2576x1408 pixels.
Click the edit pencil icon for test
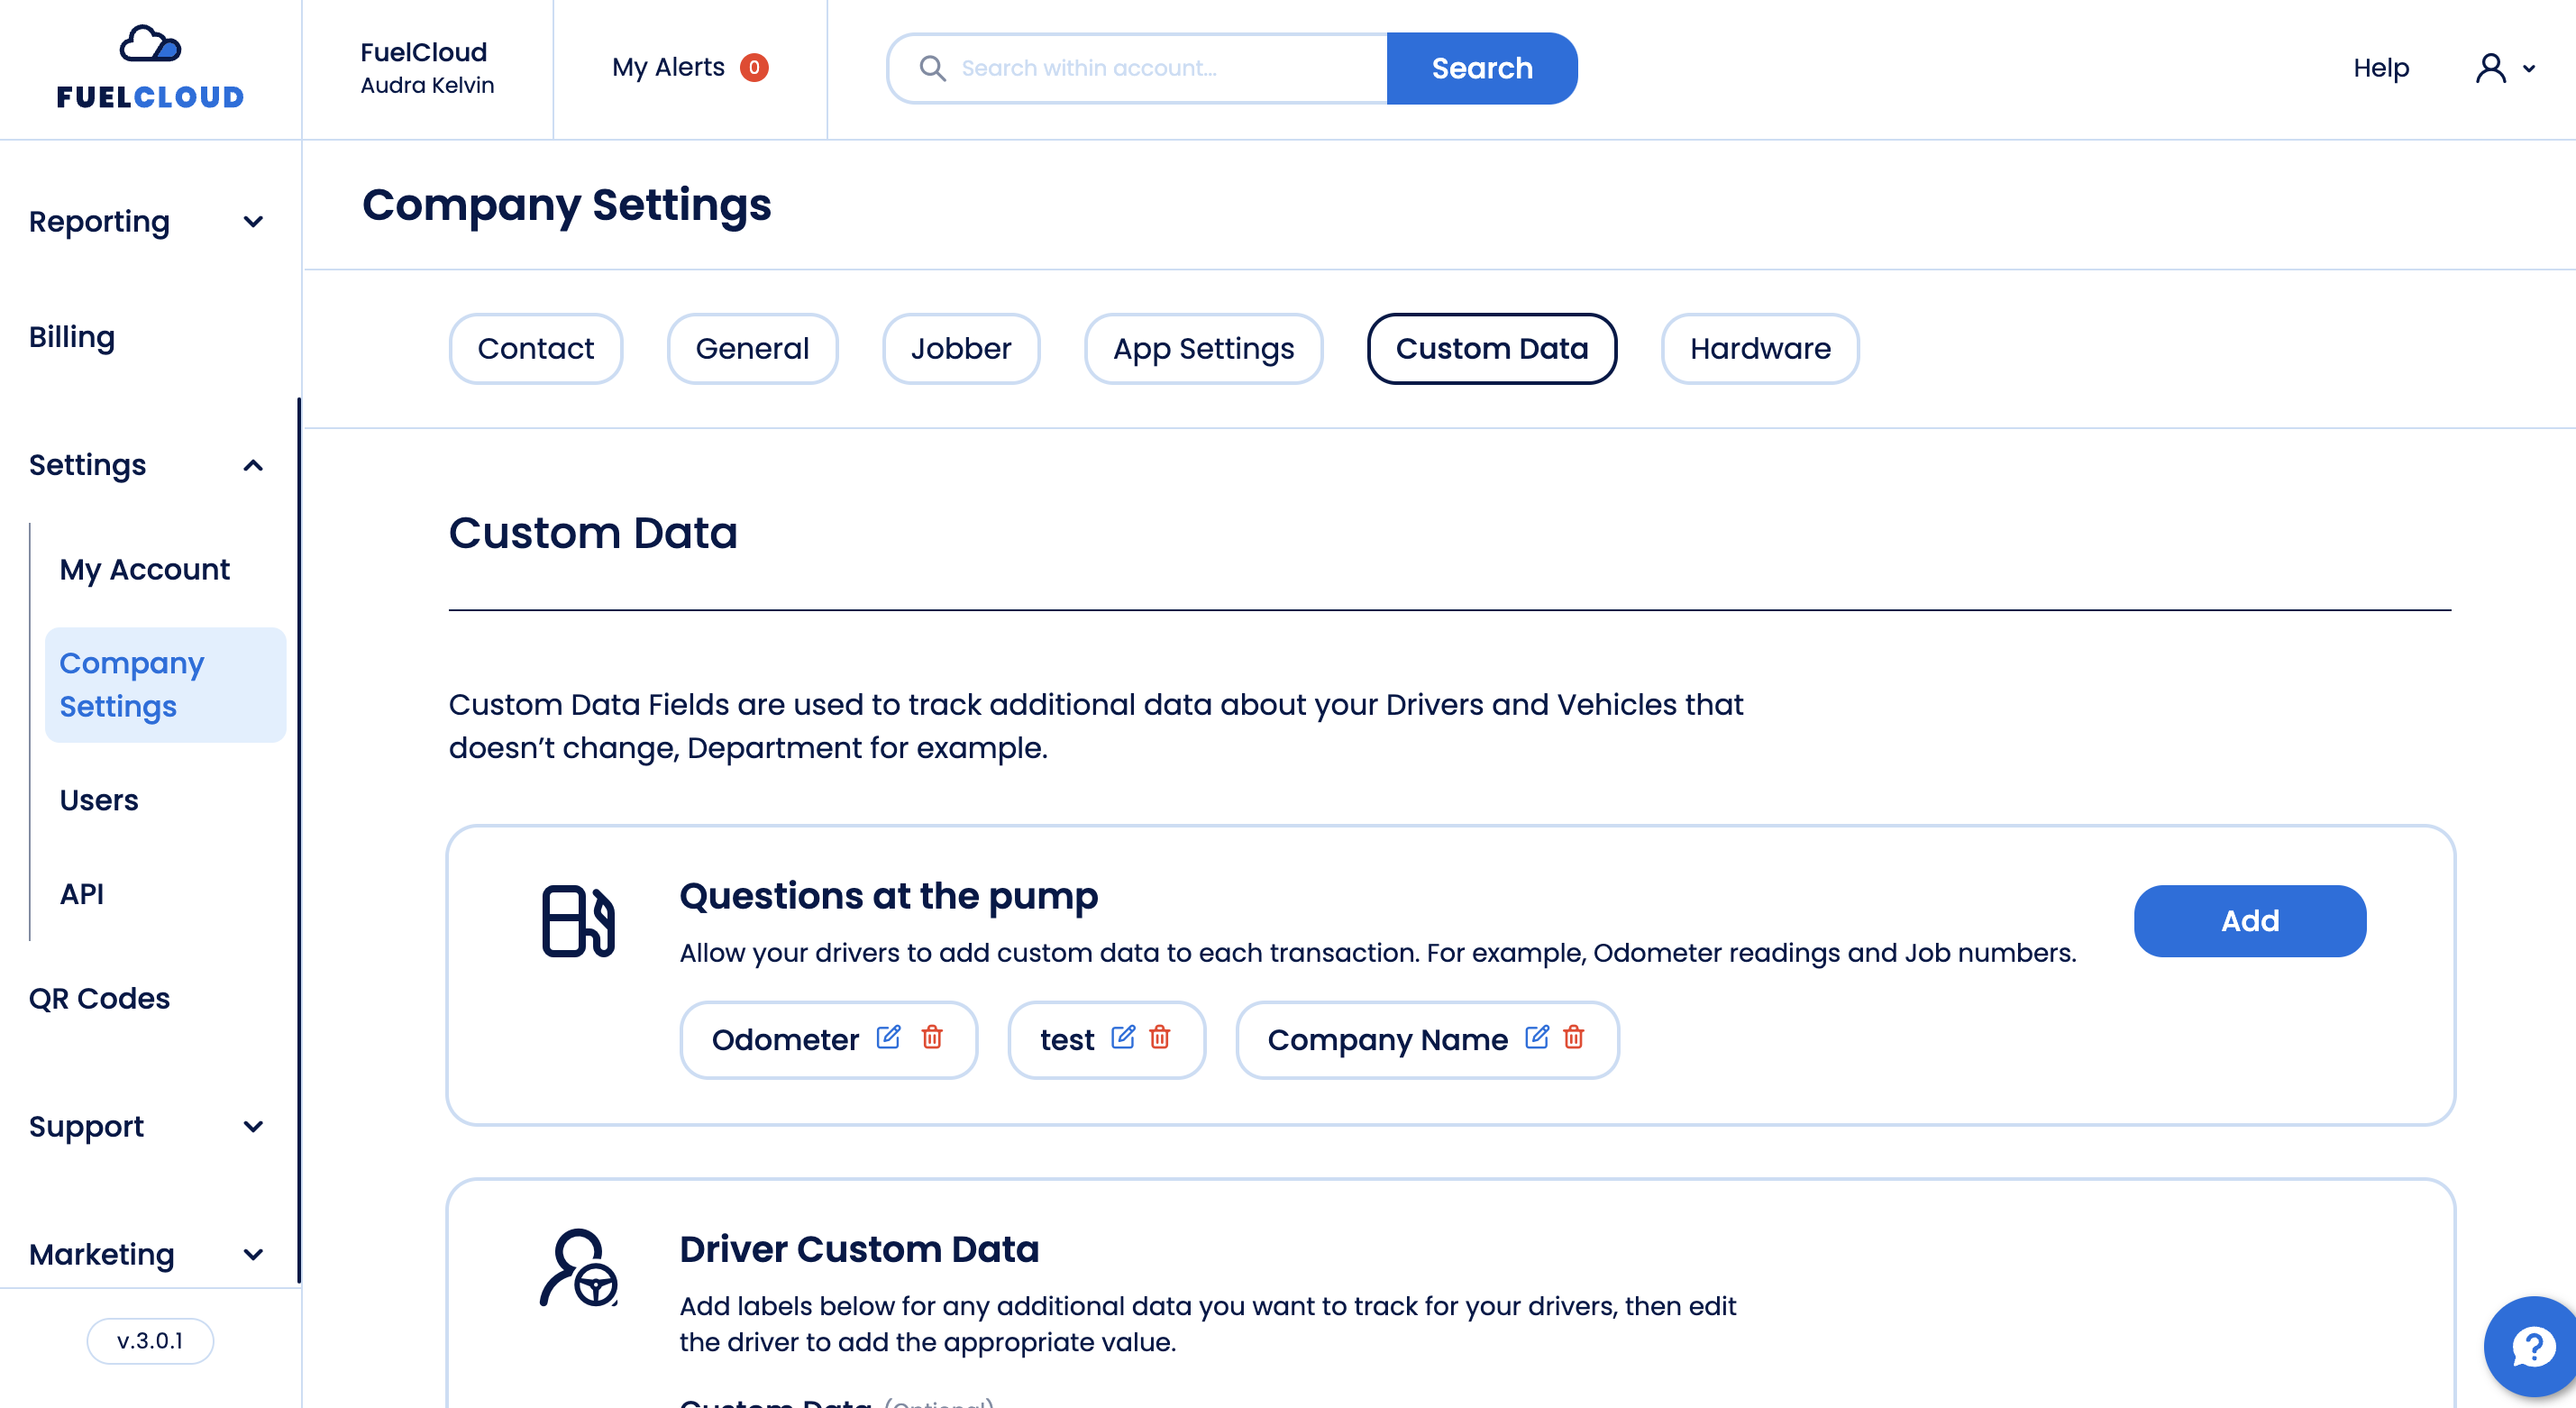tap(1123, 1037)
